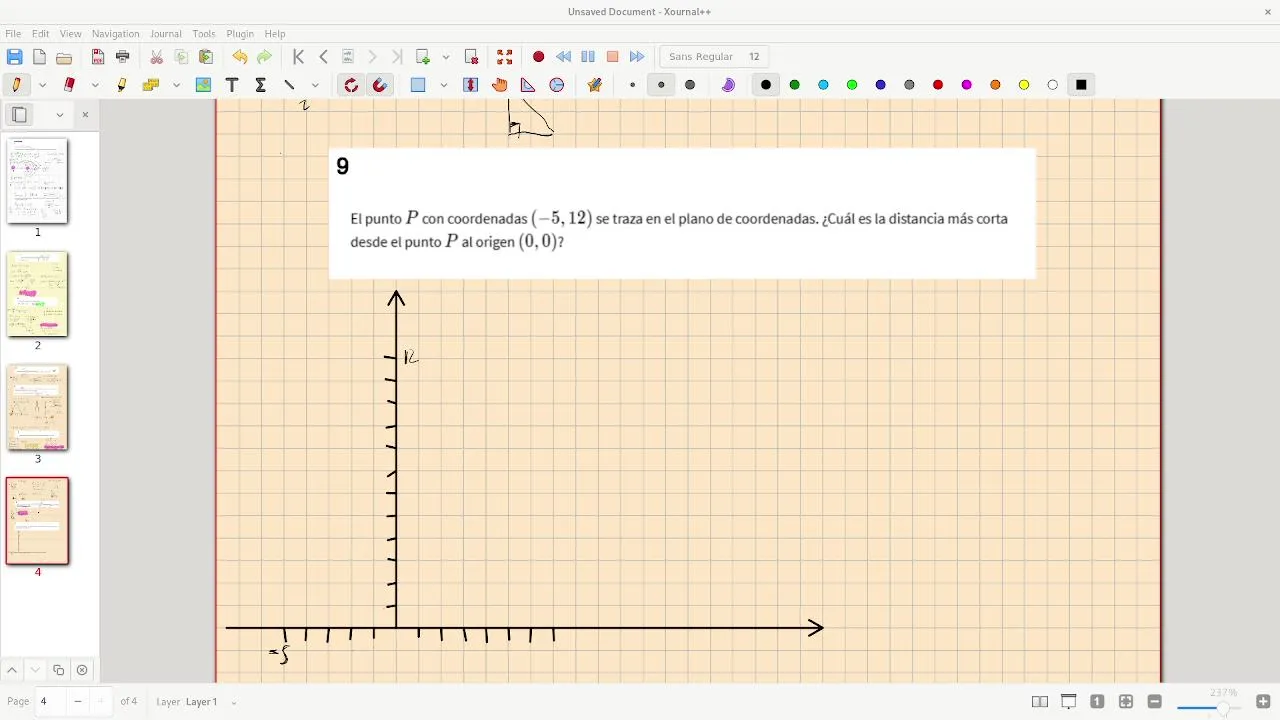Image resolution: width=1280 pixels, height=720 pixels.
Task: Open the Tools menu
Action: pyautogui.click(x=204, y=34)
